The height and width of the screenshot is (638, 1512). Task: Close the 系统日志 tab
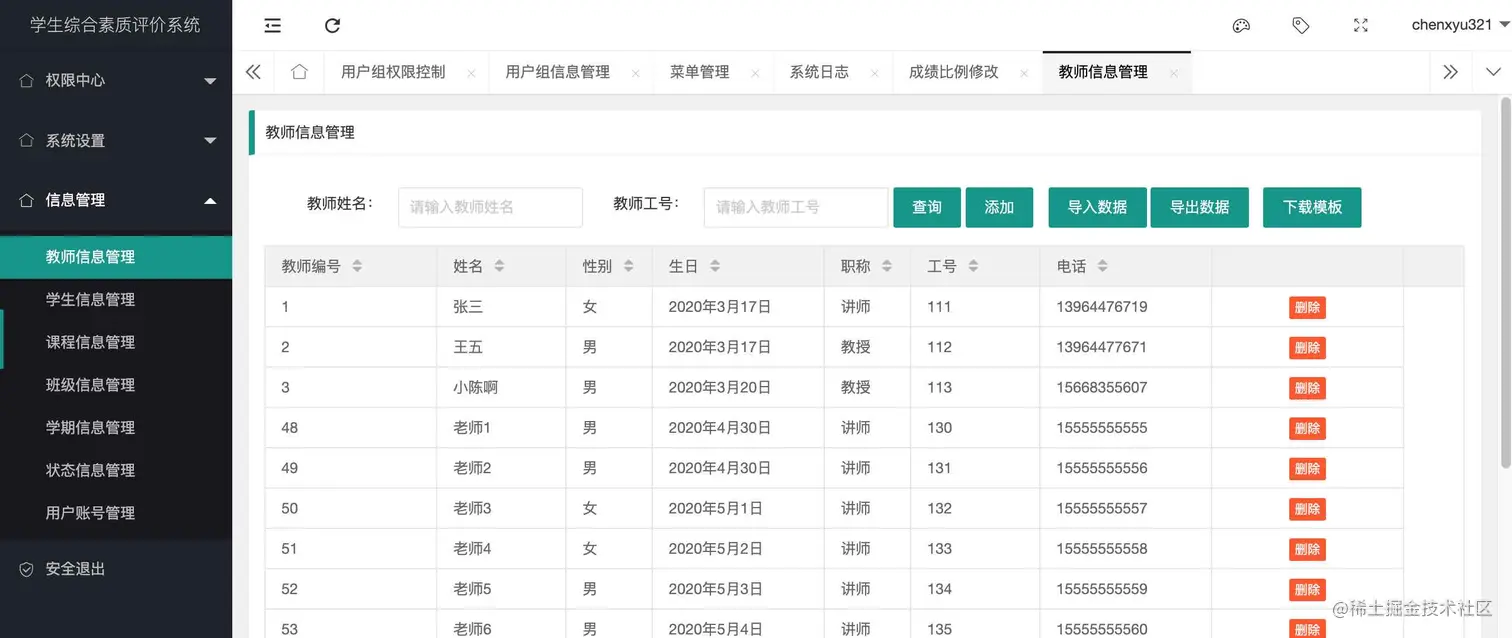click(875, 74)
